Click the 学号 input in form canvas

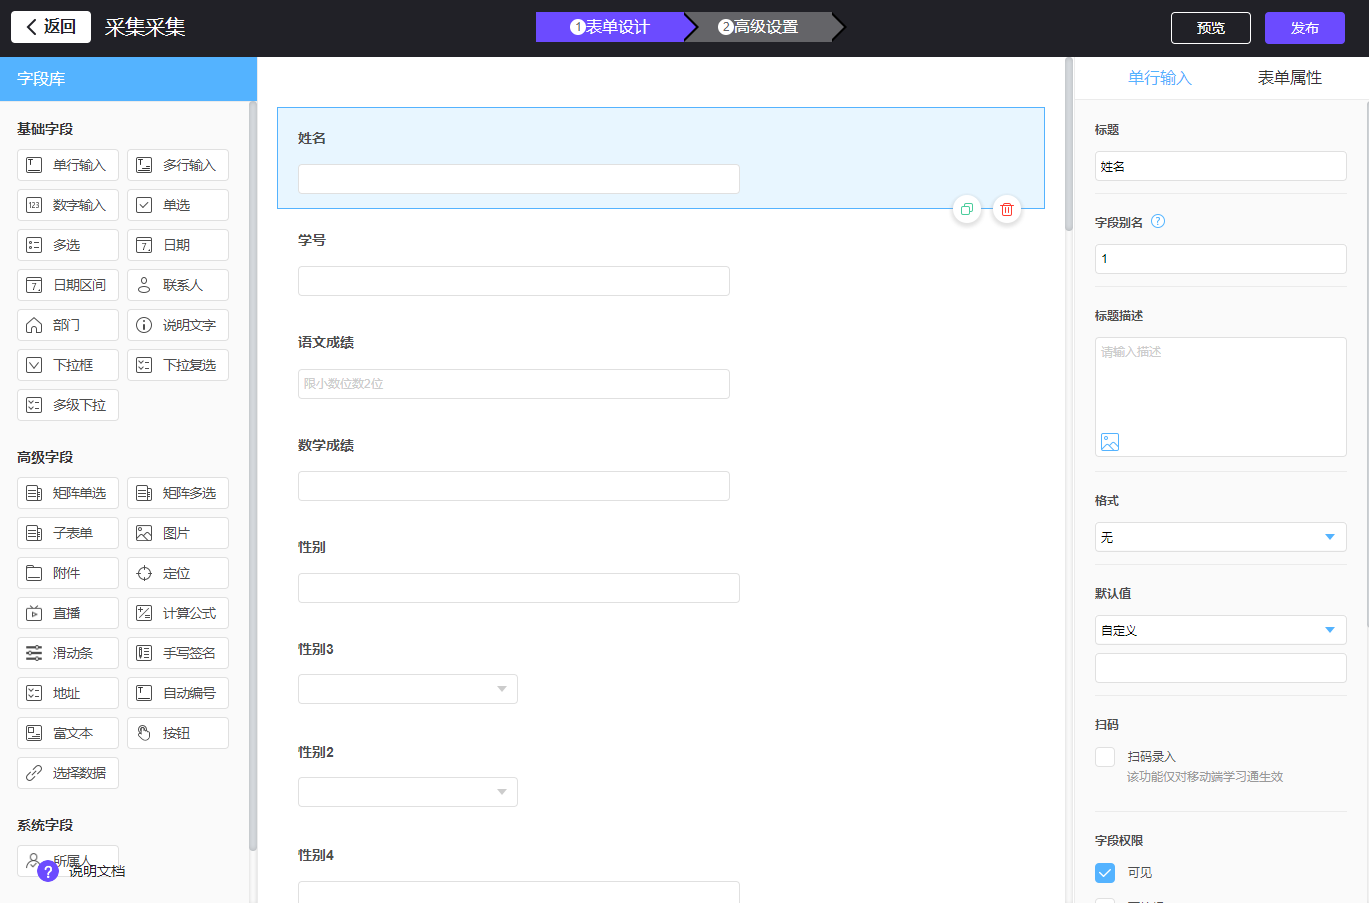click(x=514, y=281)
